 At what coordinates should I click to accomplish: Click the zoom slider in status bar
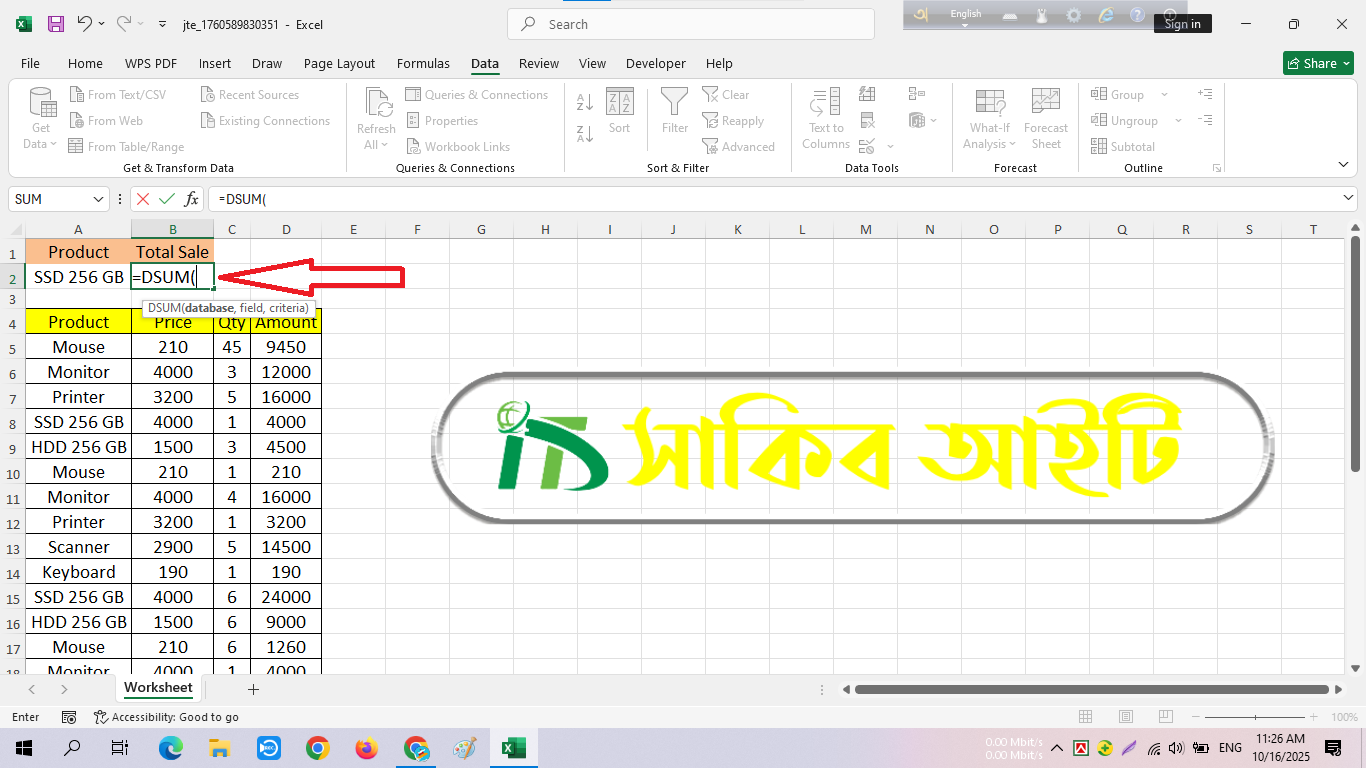(x=1257, y=717)
